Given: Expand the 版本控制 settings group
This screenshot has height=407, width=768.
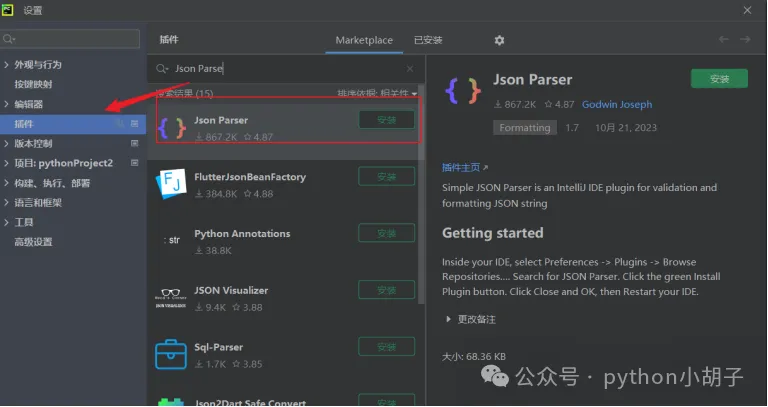Looking at the screenshot, I should (6, 144).
